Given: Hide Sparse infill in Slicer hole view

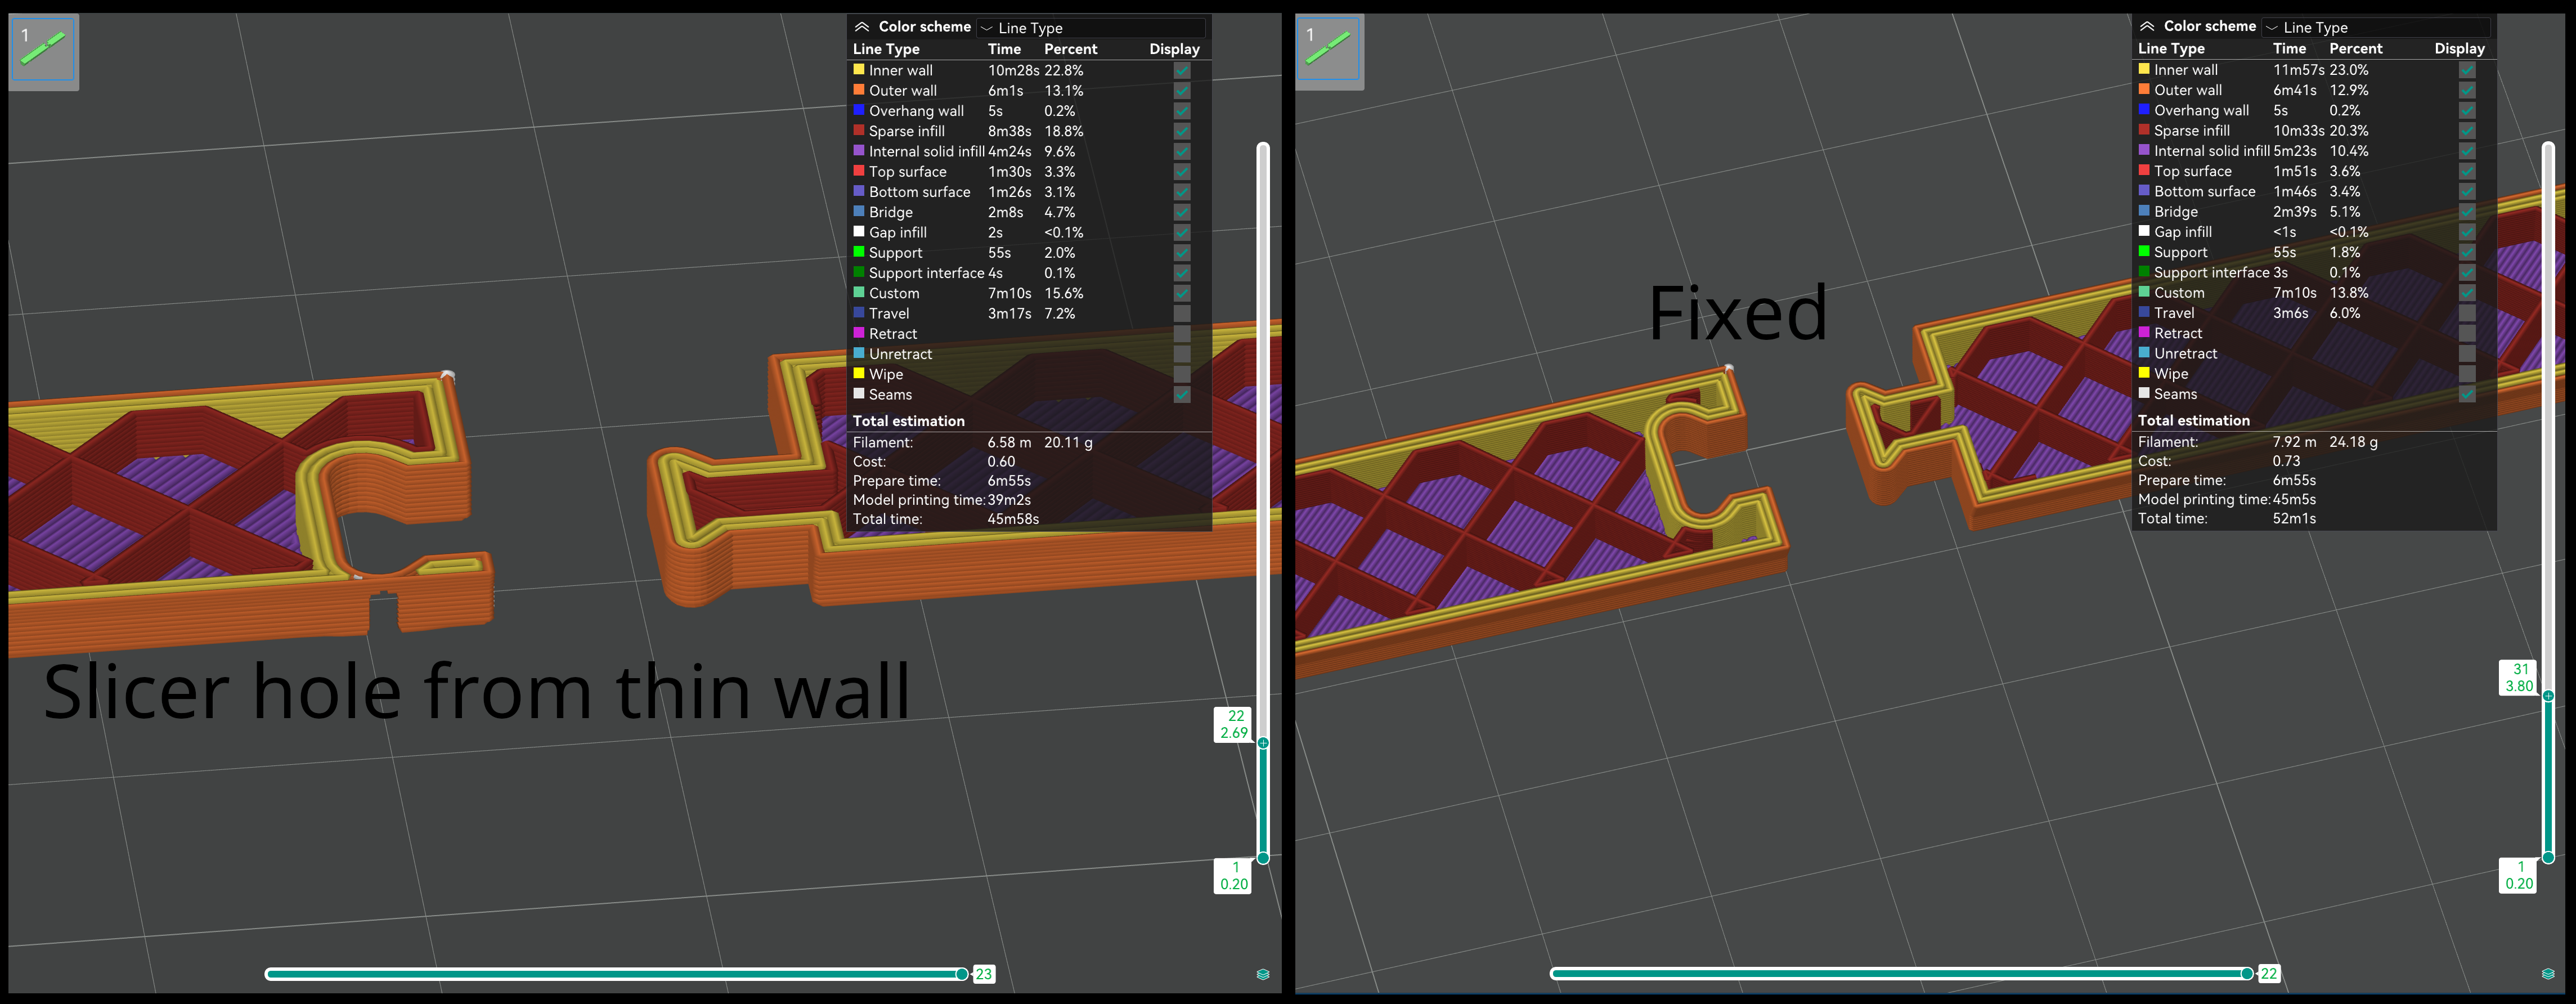Looking at the screenshot, I should 1182,131.
